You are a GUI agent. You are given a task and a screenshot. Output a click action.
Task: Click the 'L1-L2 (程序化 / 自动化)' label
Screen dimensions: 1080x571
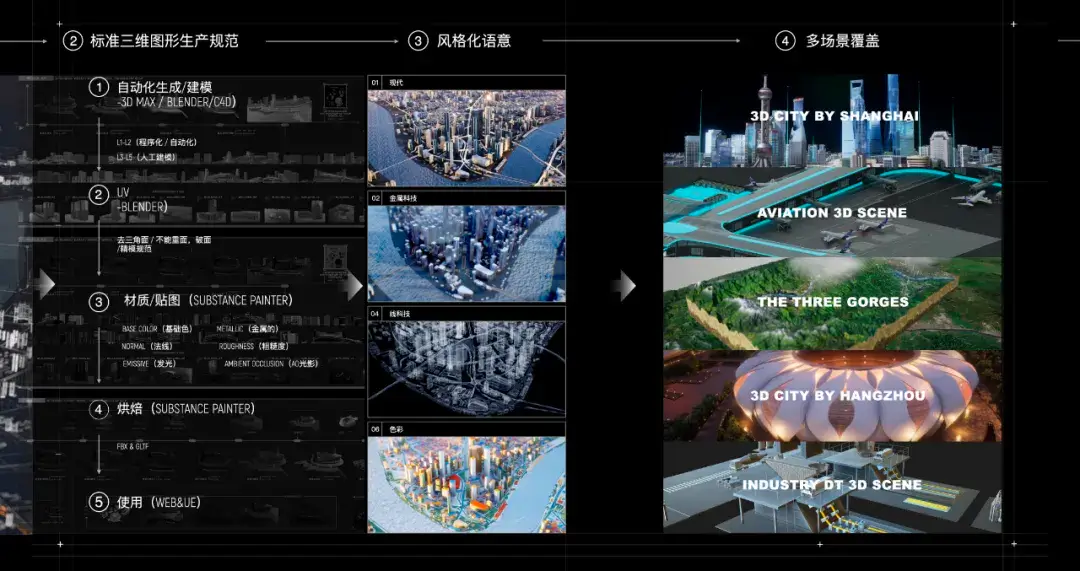click(156, 142)
